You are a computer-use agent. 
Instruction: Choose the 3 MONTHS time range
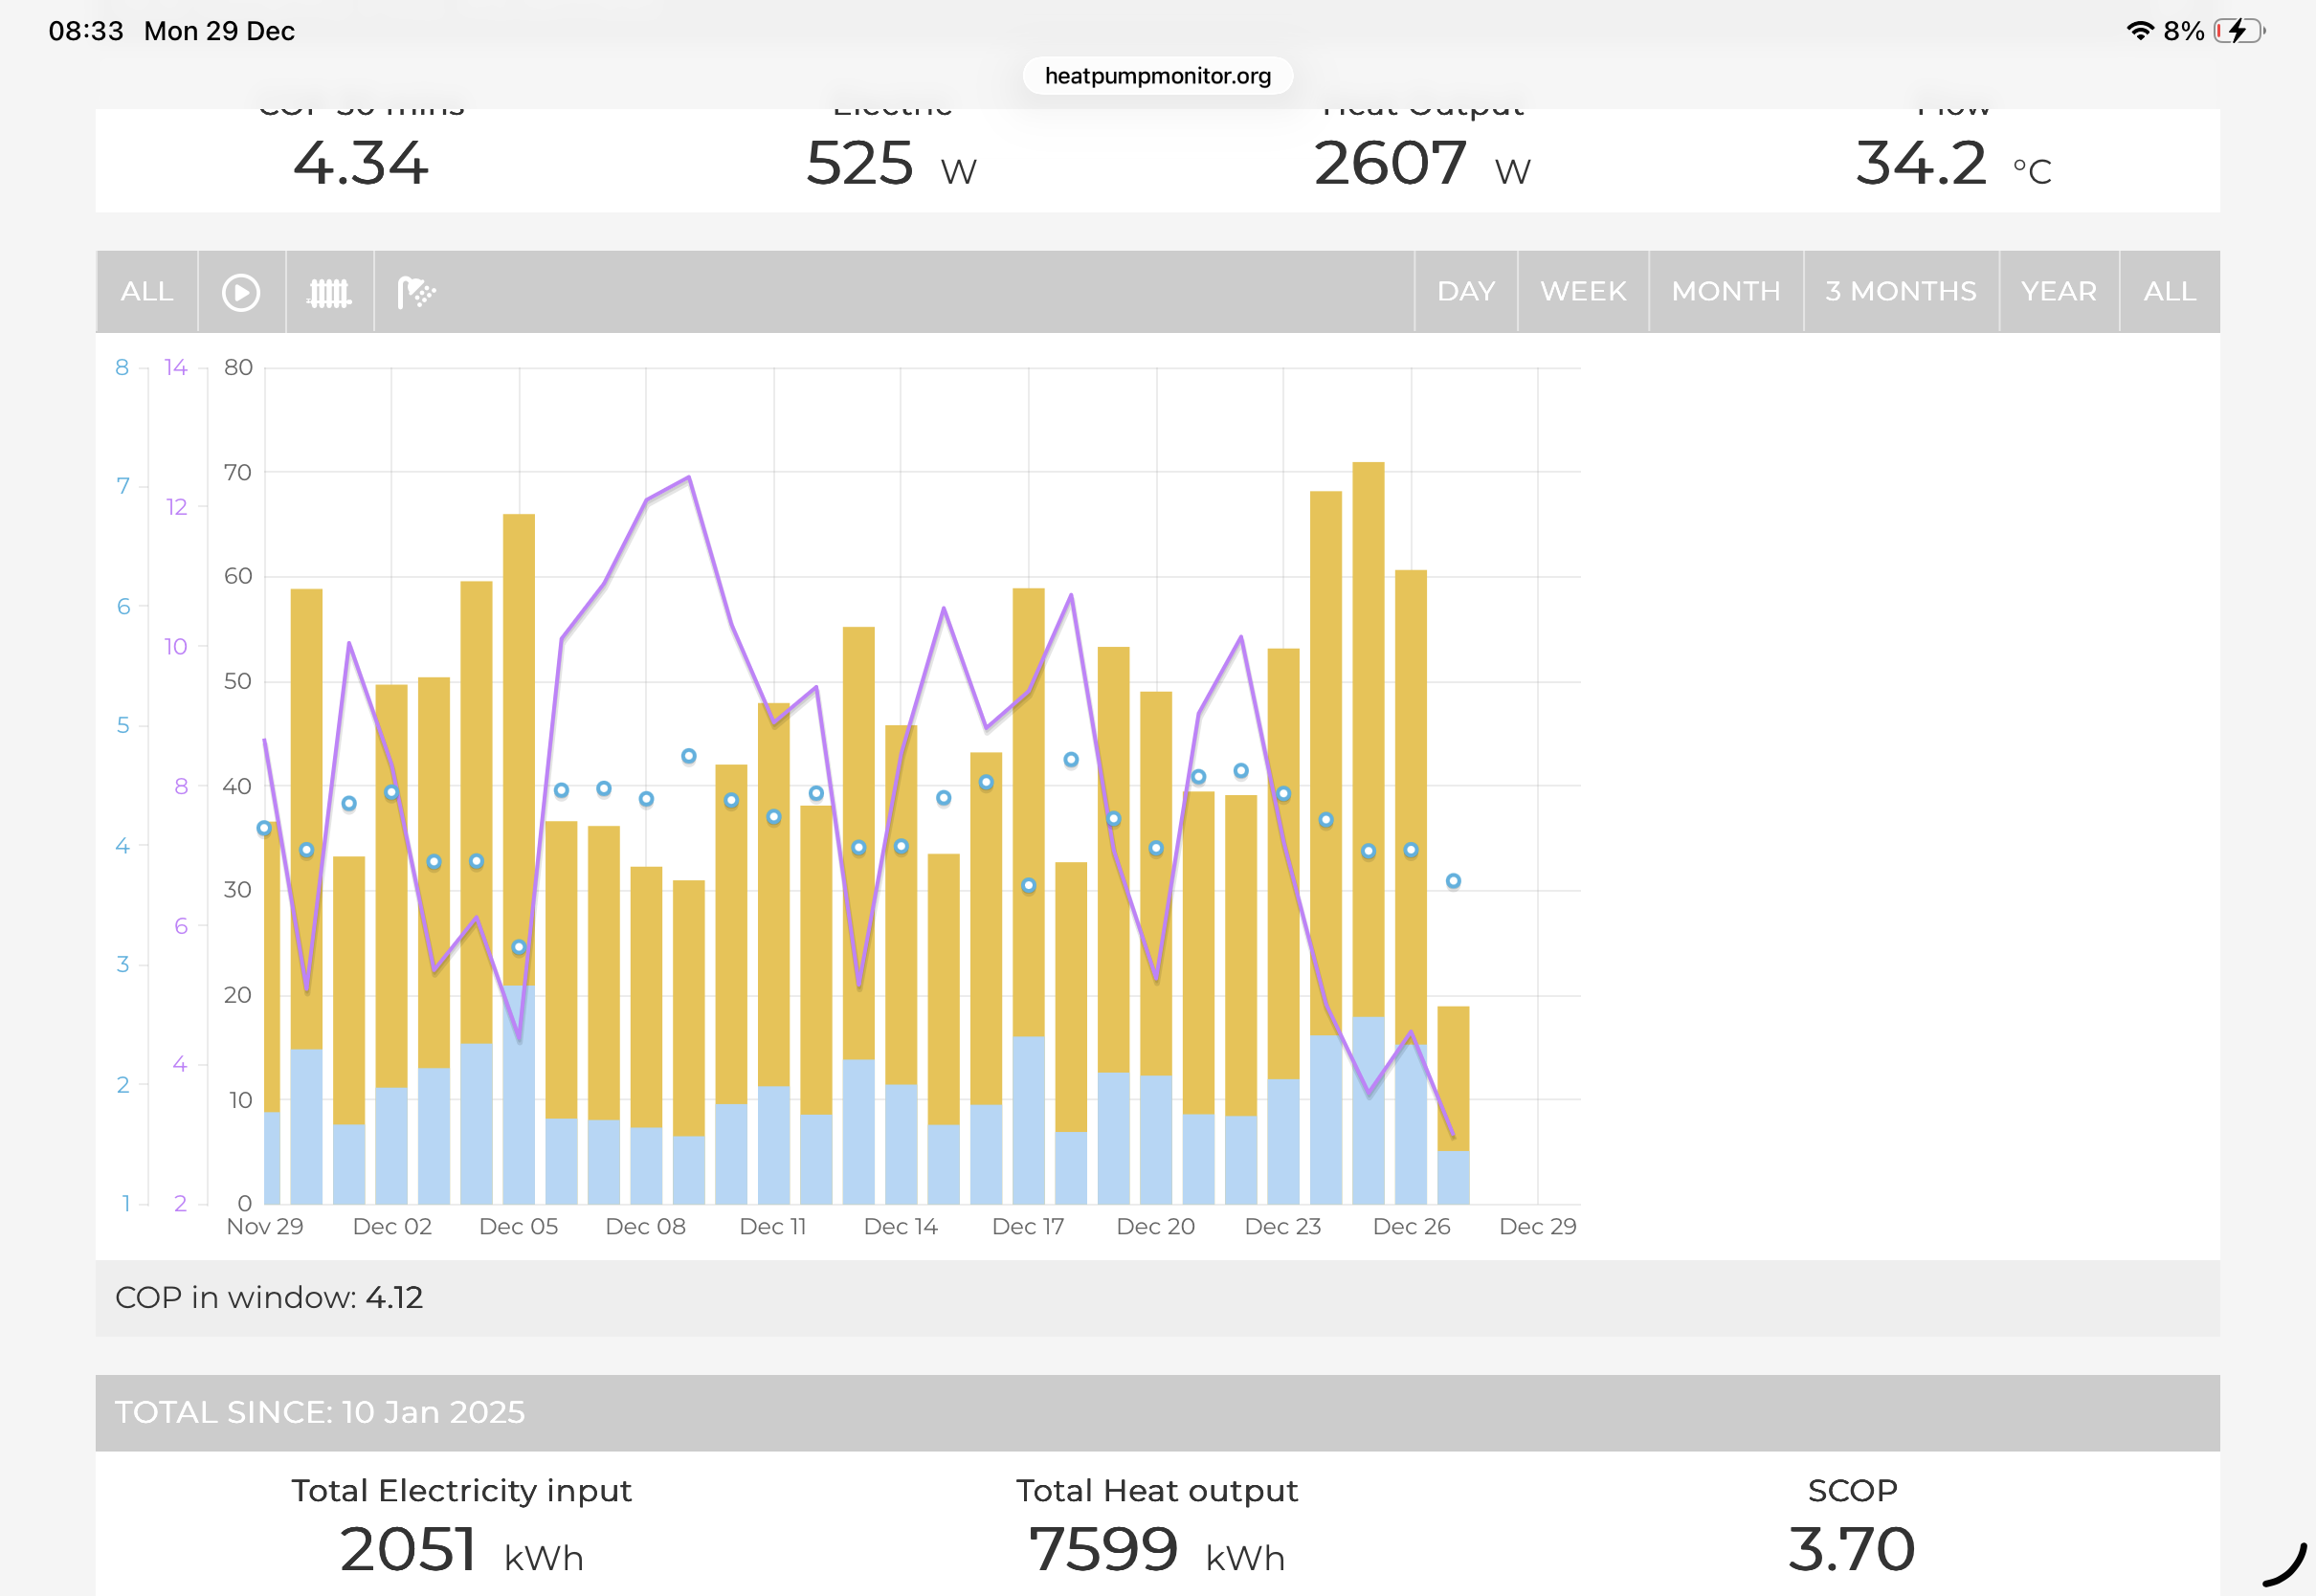1900,292
